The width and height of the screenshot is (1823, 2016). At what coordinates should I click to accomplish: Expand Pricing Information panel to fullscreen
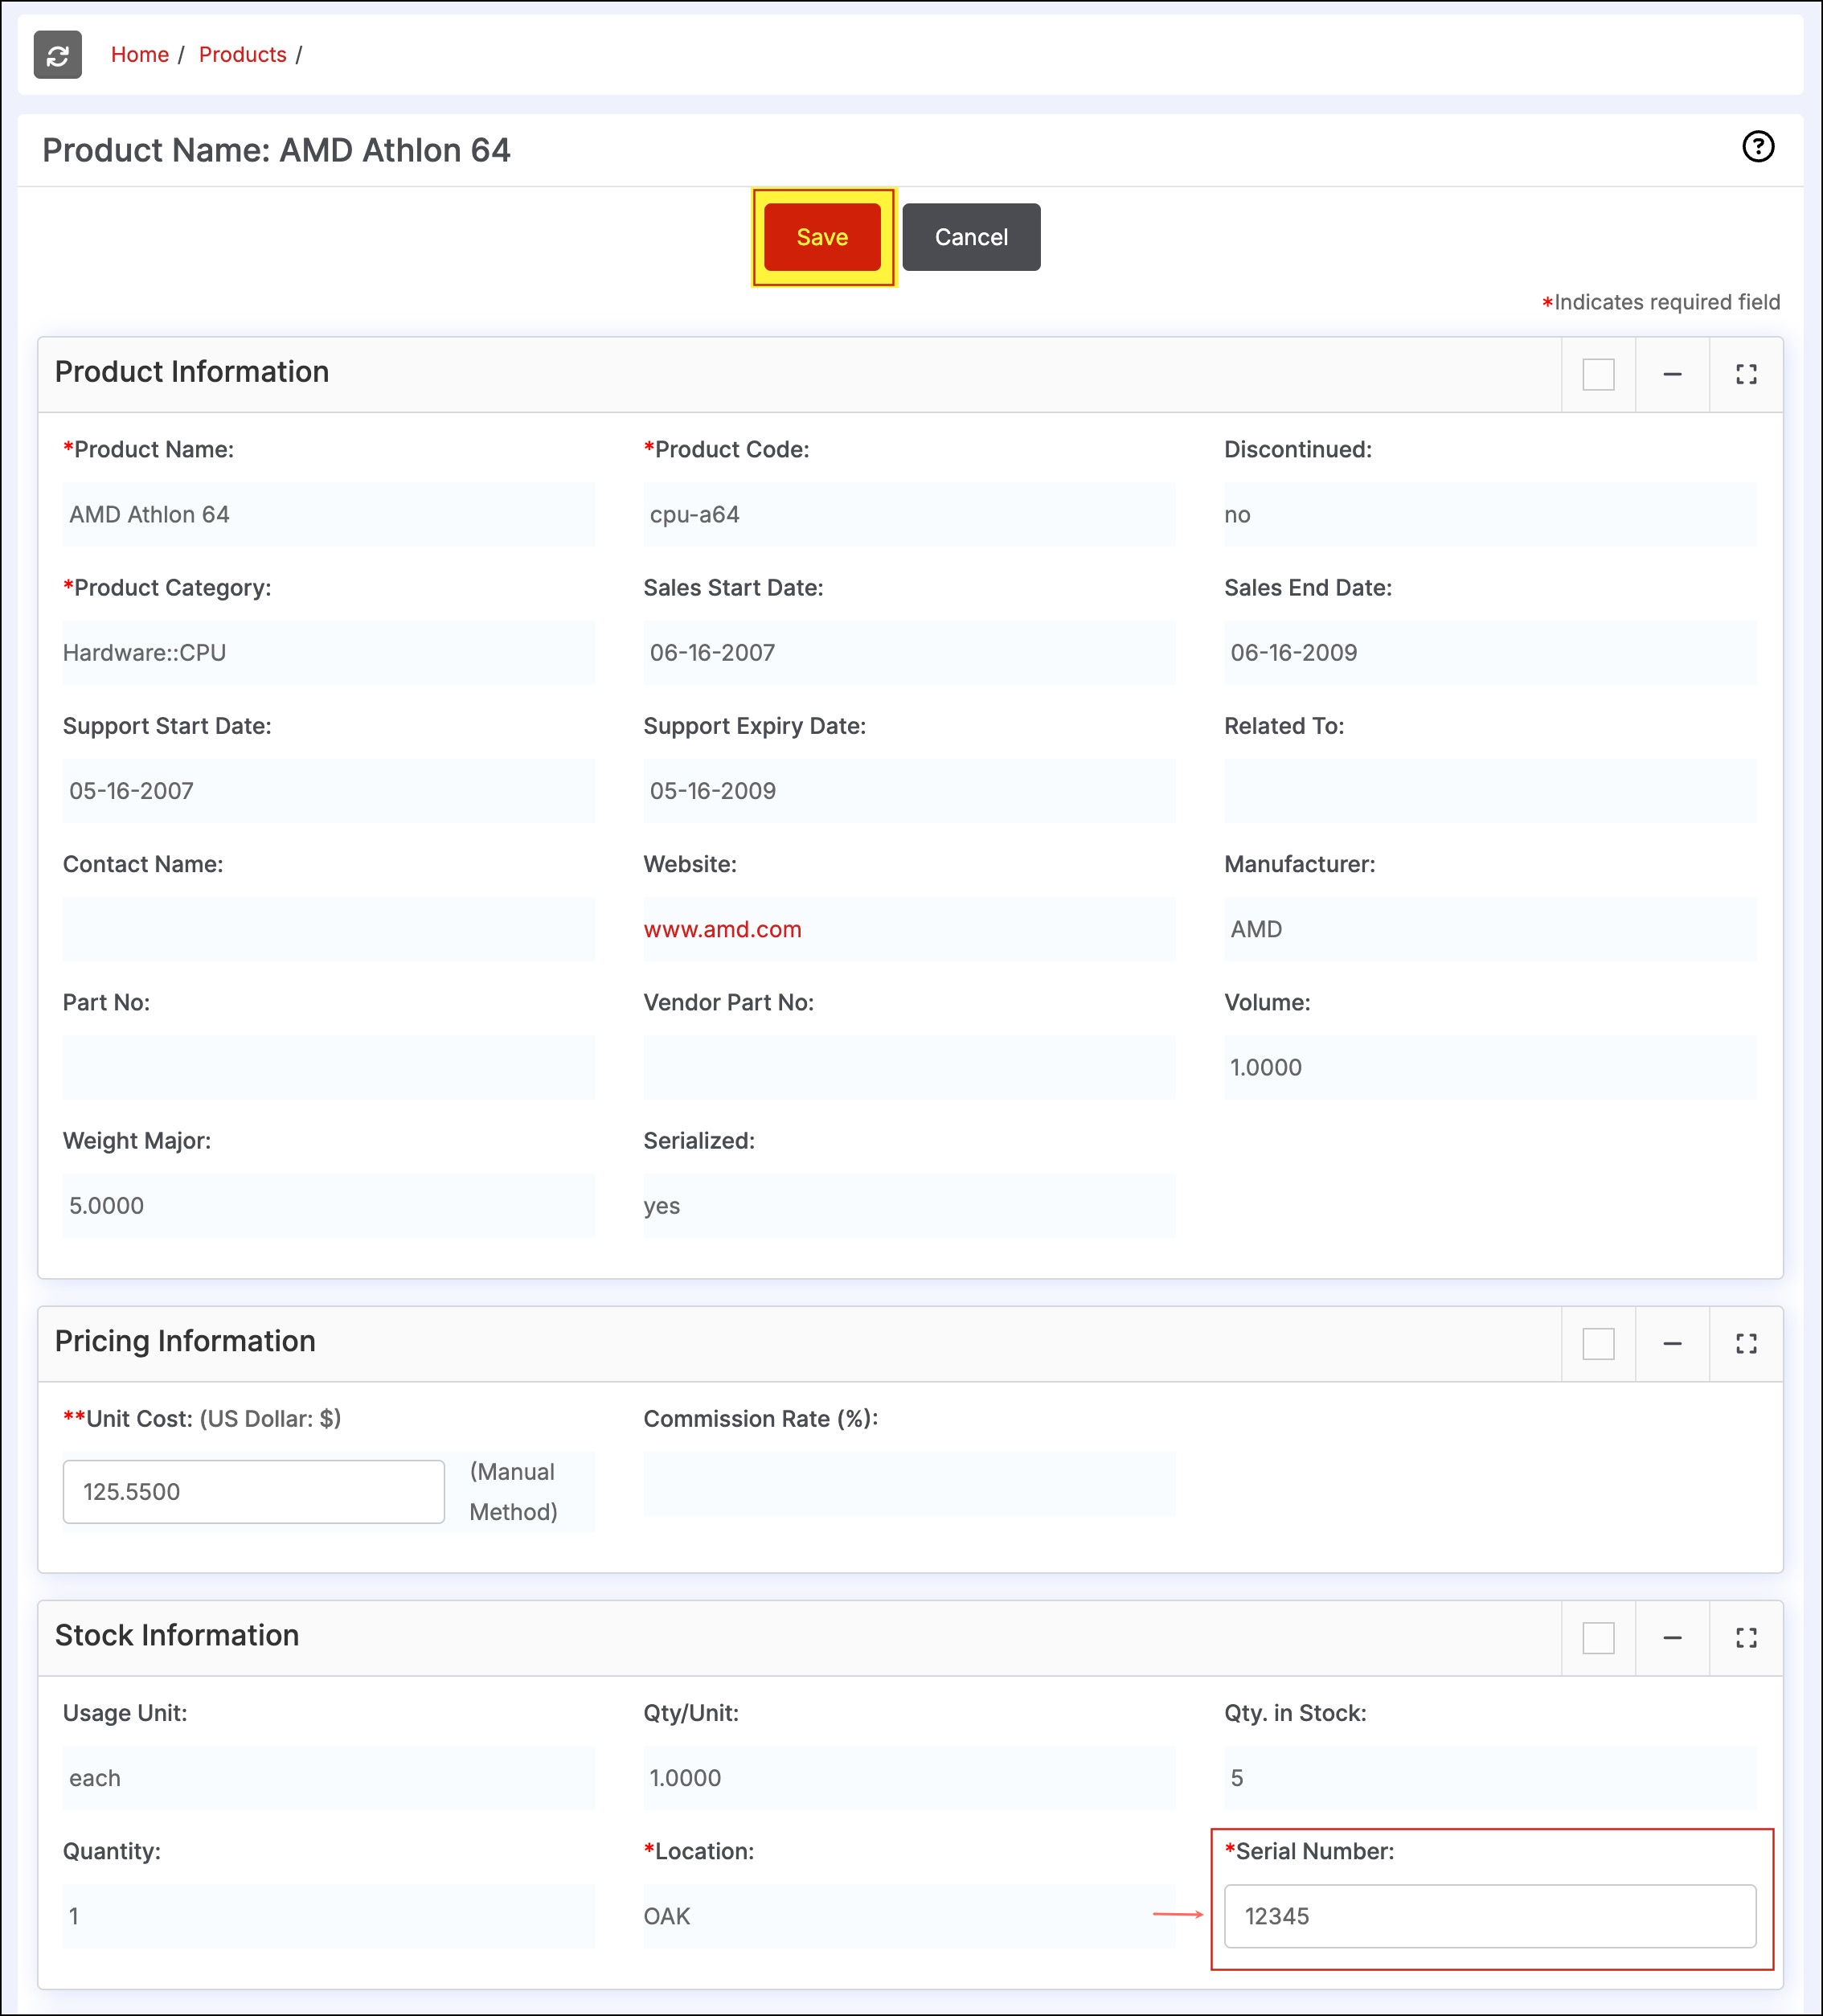click(x=1746, y=1344)
